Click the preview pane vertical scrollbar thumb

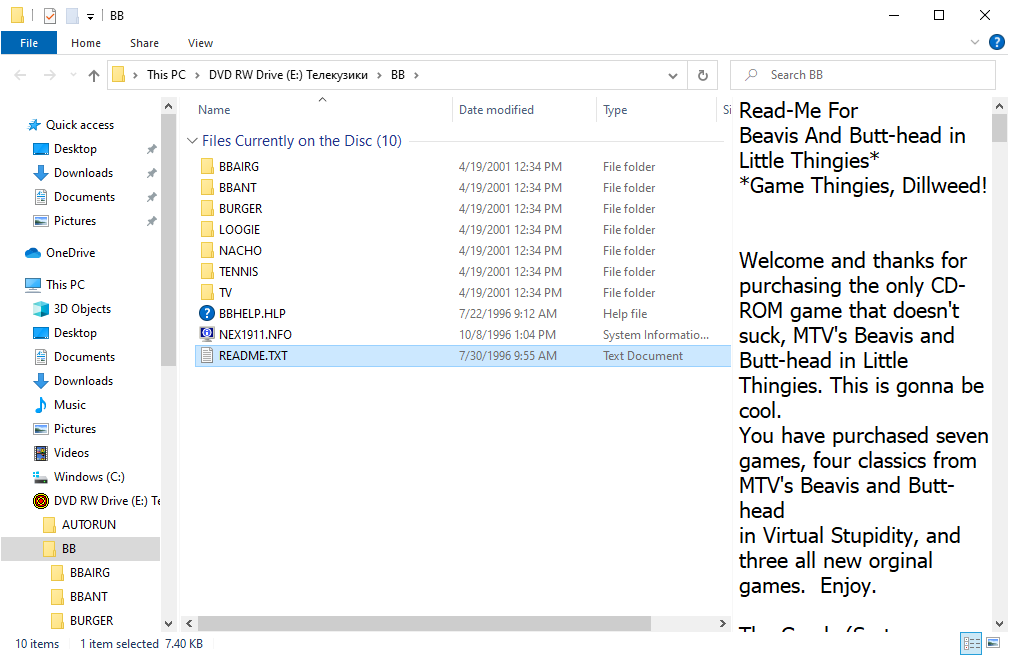pyautogui.click(x=999, y=127)
